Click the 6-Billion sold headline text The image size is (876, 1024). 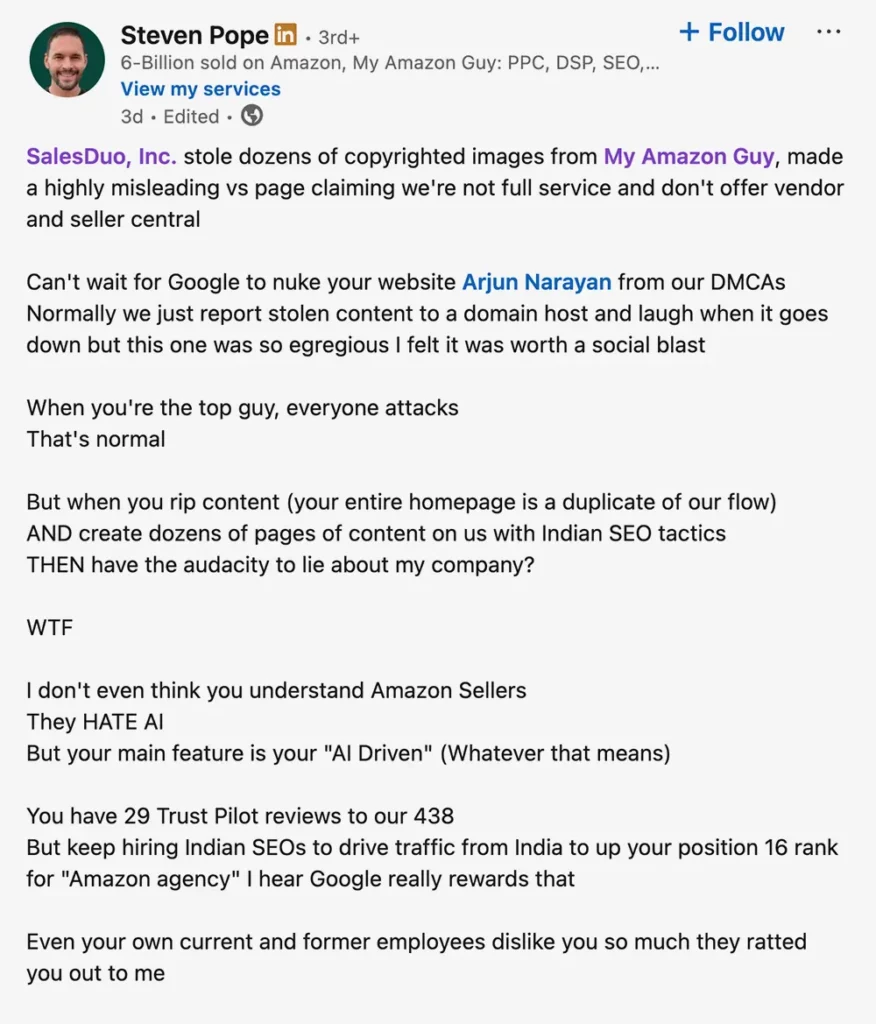pyautogui.click(x=300, y=62)
